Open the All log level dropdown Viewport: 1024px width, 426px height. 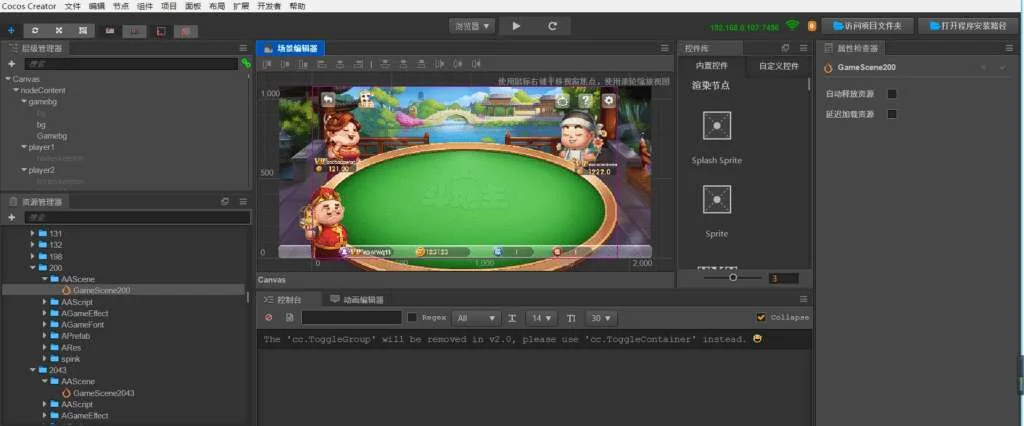[476, 318]
